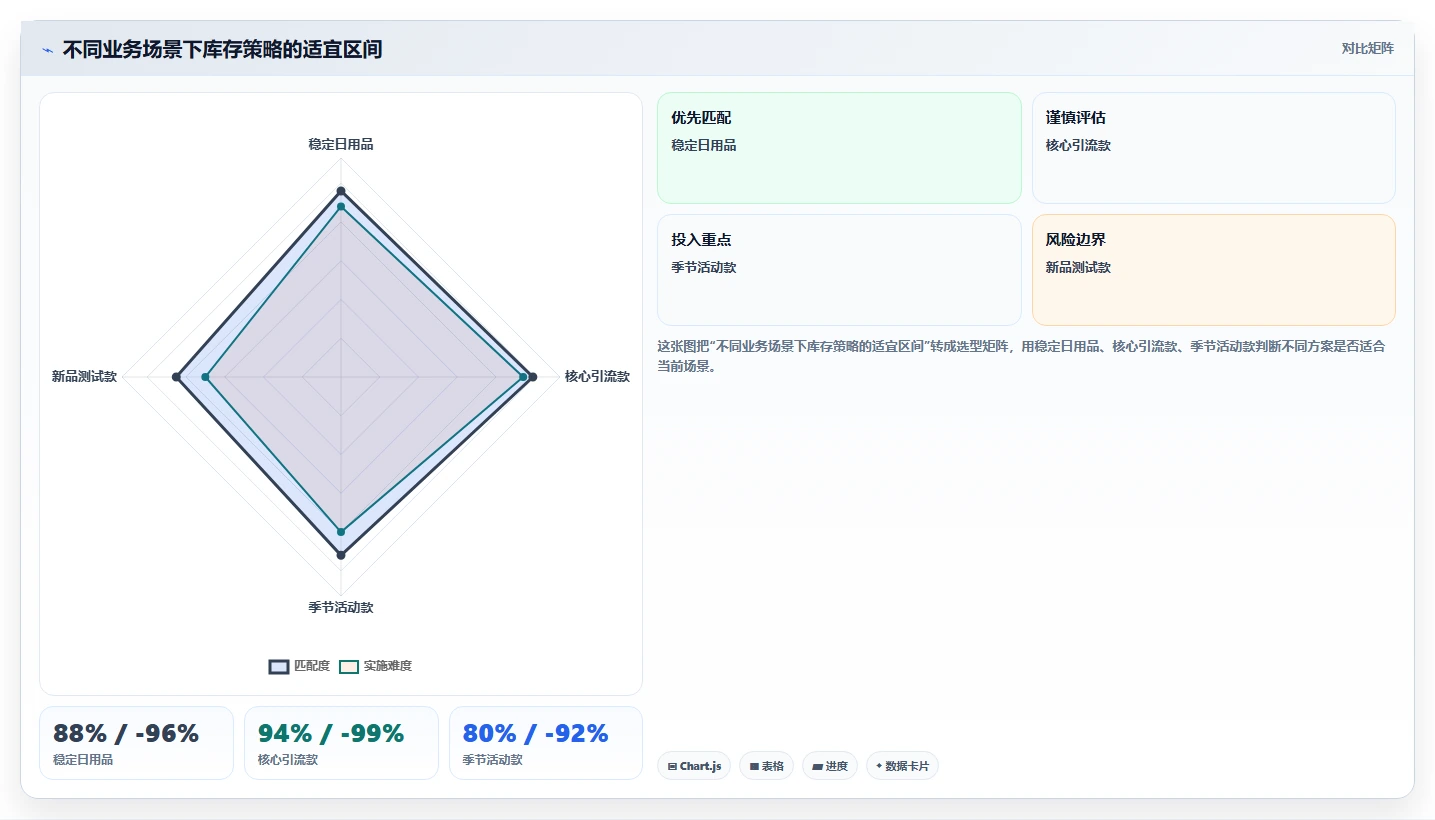The height and width of the screenshot is (820, 1435).
Task: Click the 80% / -92% stat card
Action: [x=546, y=743]
